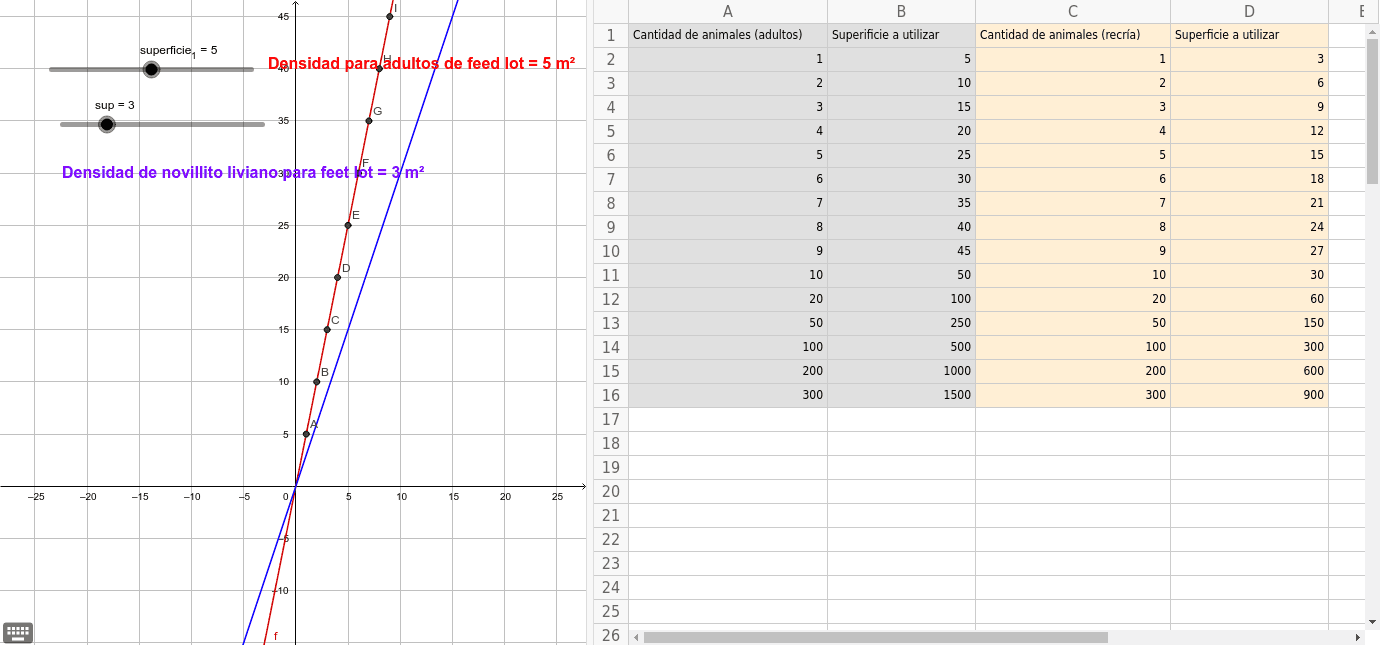The width and height of the screenshot is (1382, 647).
Task: Select cell B10 with value 45
Action: pyautogui.click(x=901, y=251)
